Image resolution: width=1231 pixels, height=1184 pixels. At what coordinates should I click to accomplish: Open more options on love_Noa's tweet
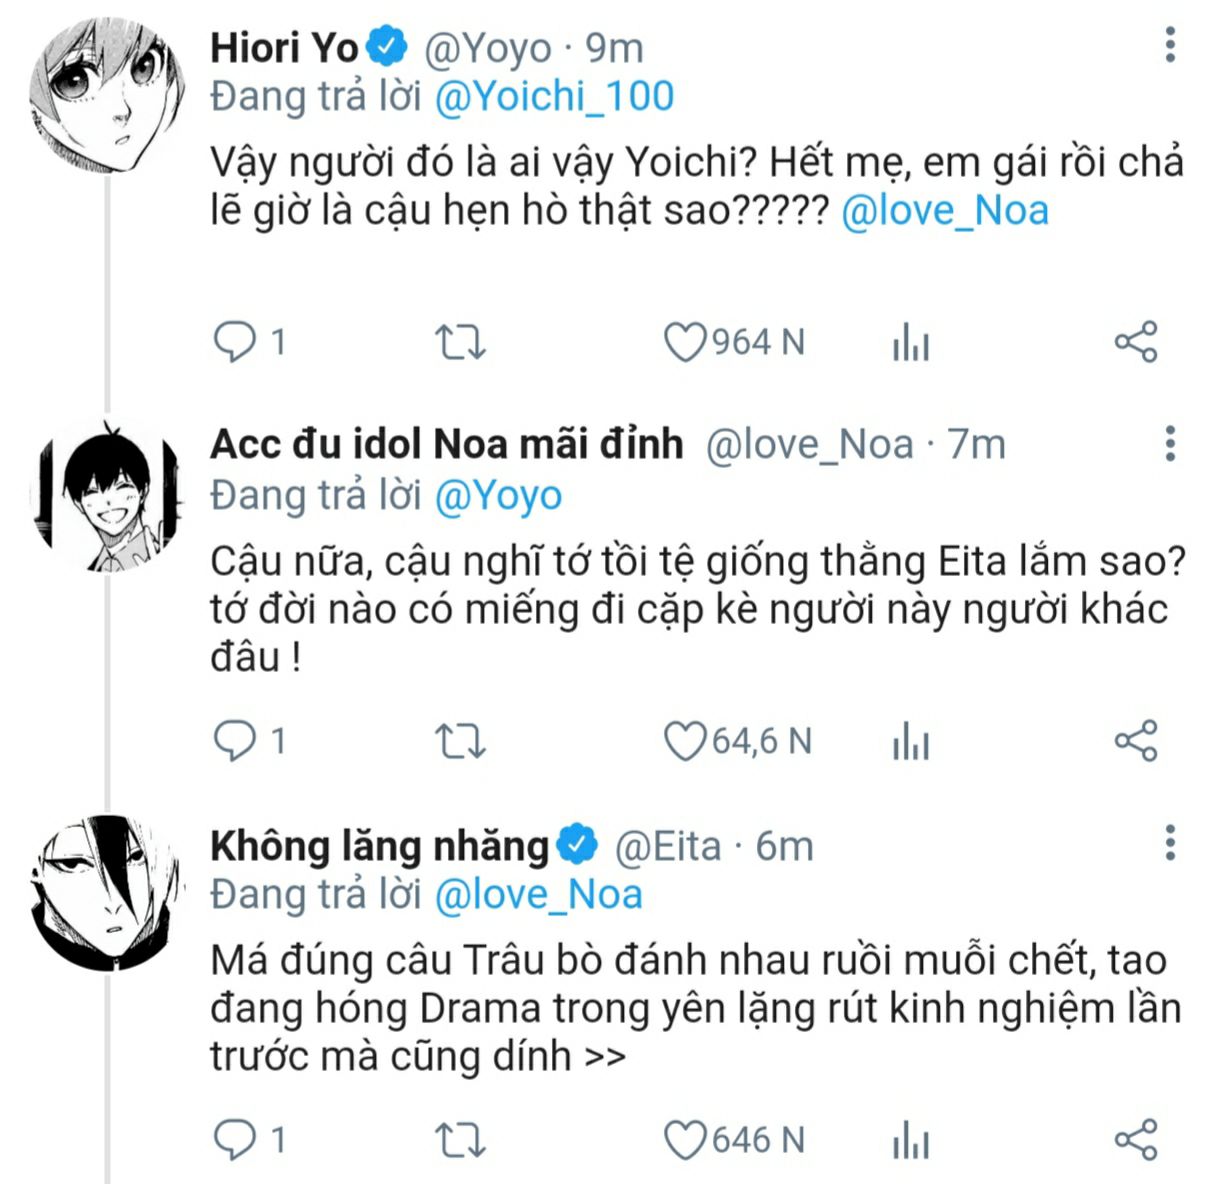coord(1170,444)
